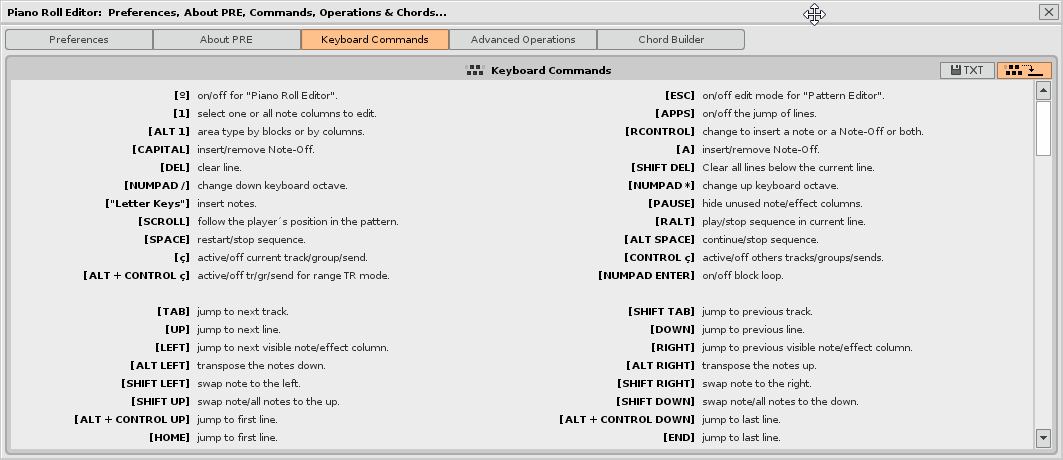This screenshot has width=1063, height=460.
Task: Click the Piano Roll Editor window title text
Action: coord(228,12)
